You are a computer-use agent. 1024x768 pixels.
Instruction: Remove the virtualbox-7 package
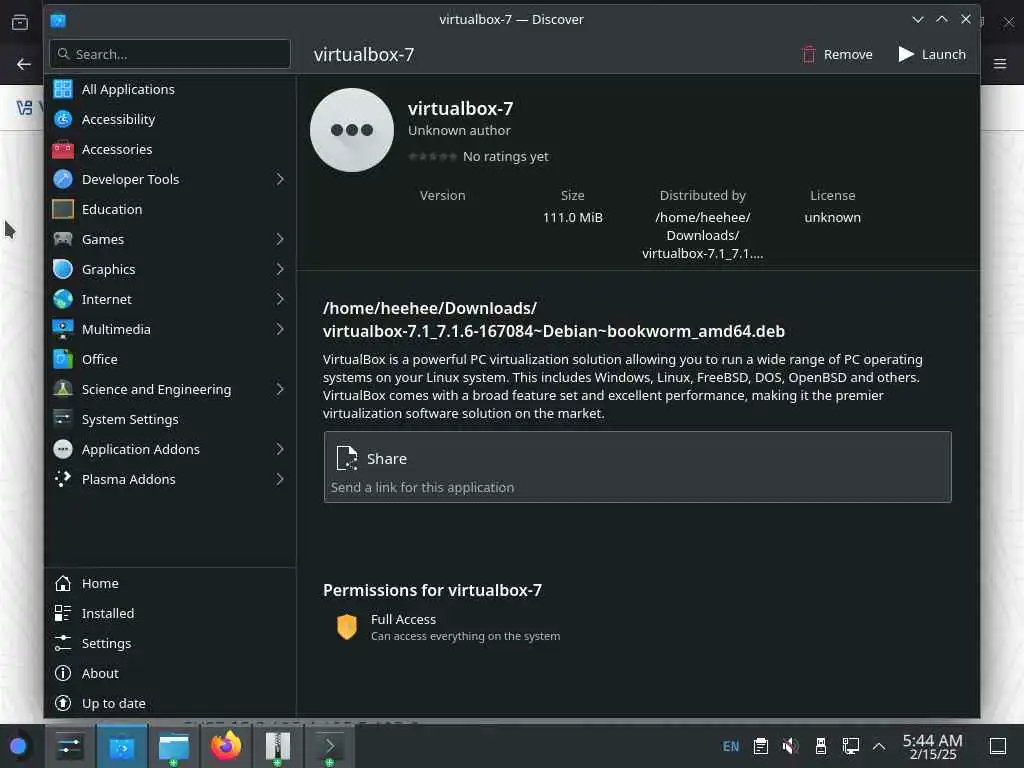(837, 54)
